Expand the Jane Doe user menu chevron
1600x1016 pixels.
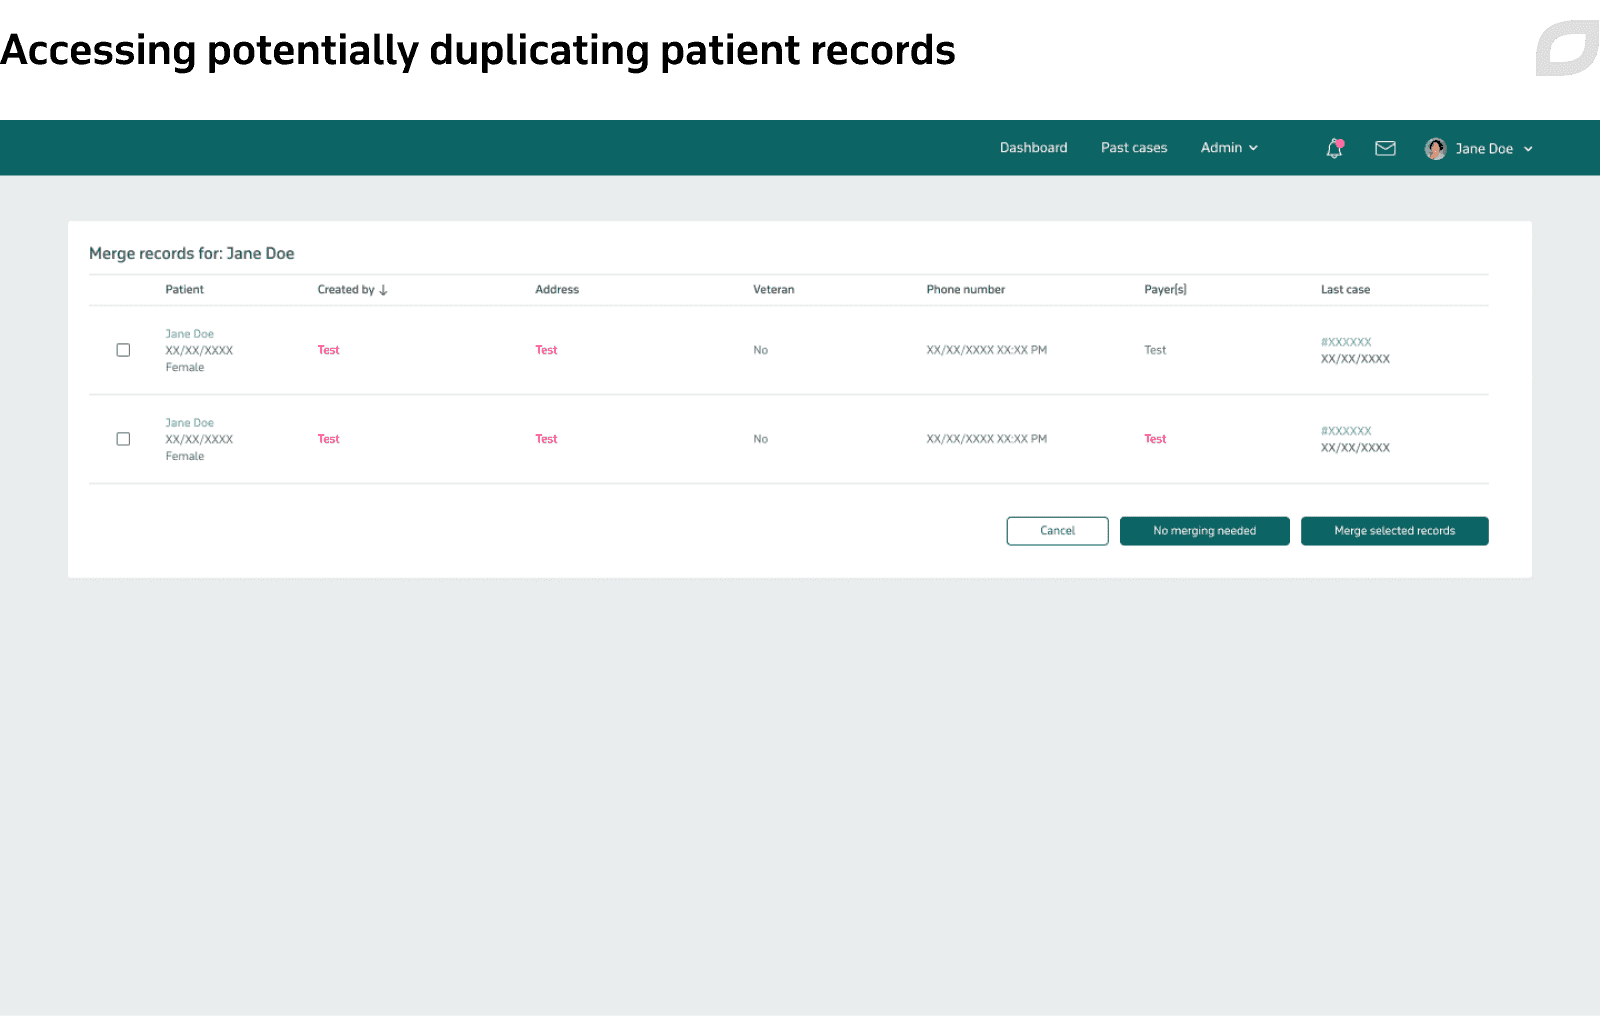pyautogui.click(x=1528, y=149)
